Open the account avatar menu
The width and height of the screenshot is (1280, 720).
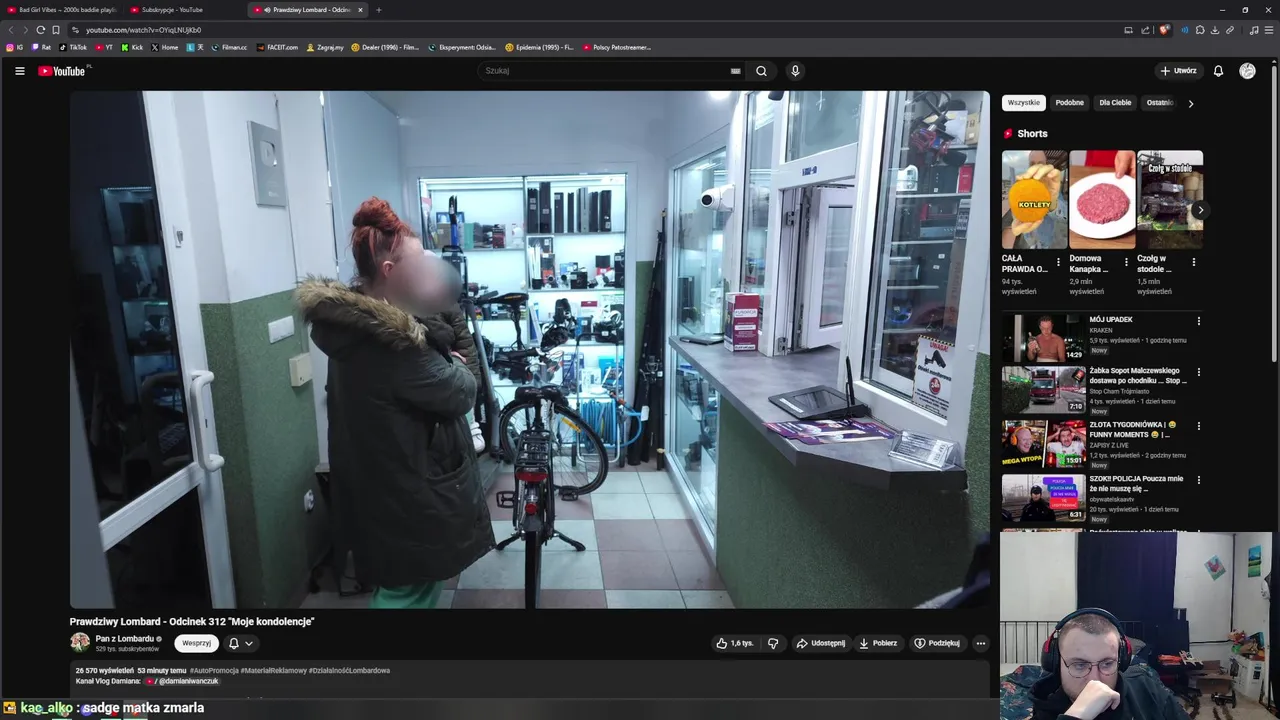point(1247,71)
